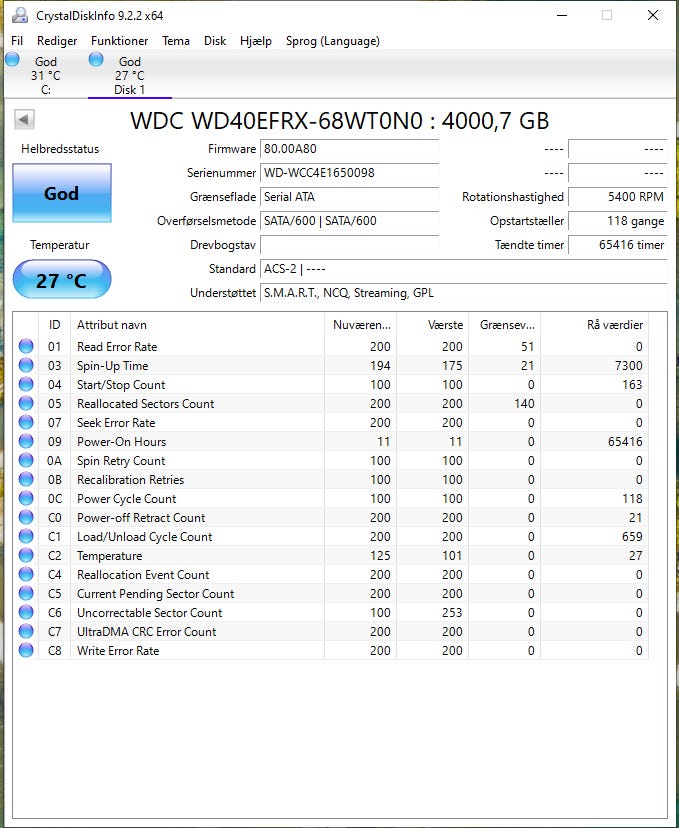Click the Write Error Rate attribute name
Viewport: 679px width, 828px height.
click(x=118, y=651)
